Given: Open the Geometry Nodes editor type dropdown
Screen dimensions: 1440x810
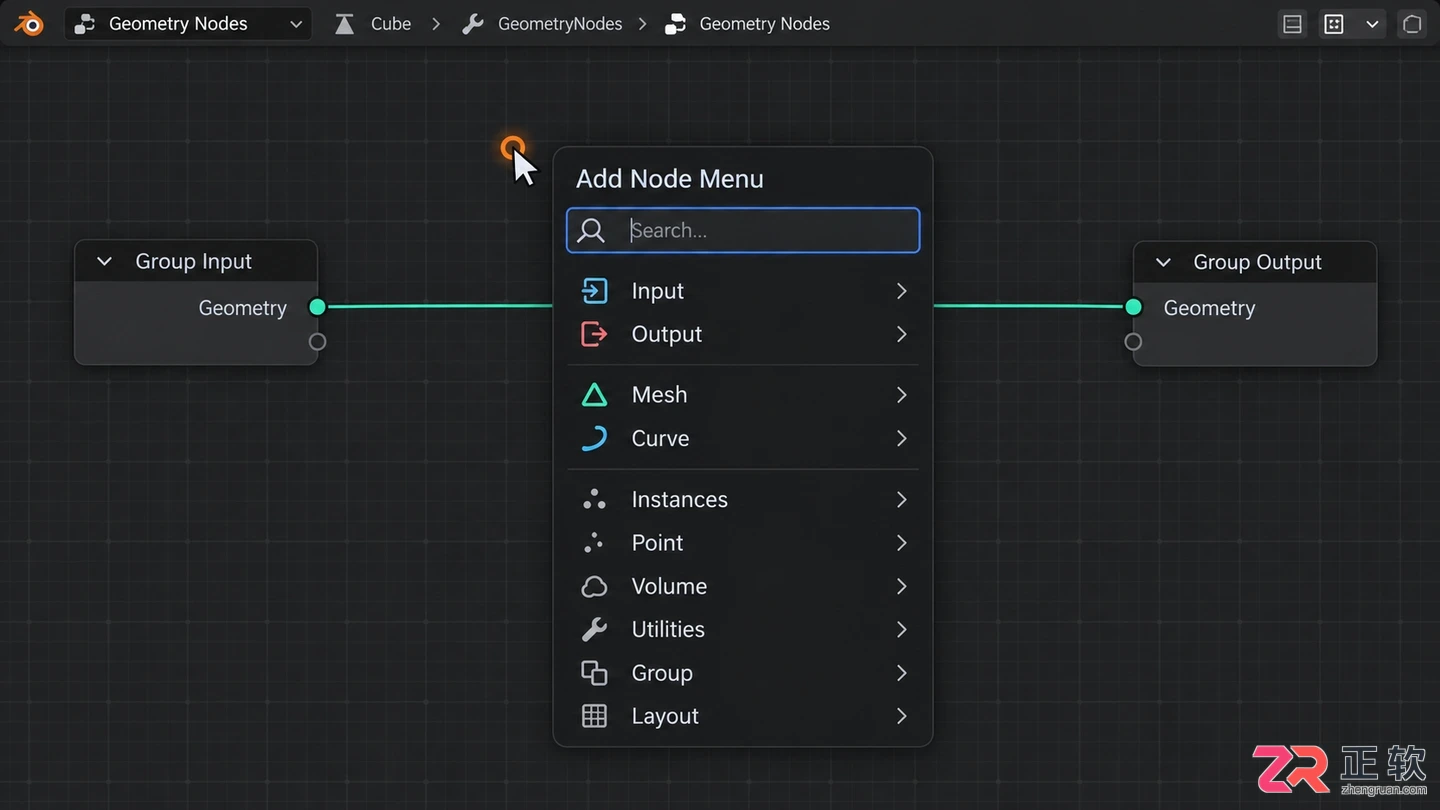Looking at the screenshot, I should [x=188, y=24].
